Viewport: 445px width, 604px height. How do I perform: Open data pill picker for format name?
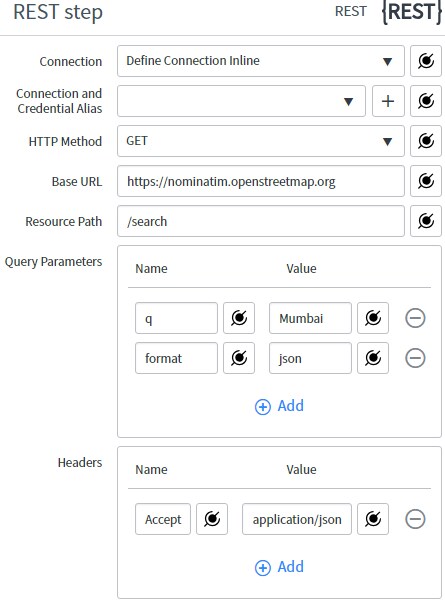tap(239, 358)
